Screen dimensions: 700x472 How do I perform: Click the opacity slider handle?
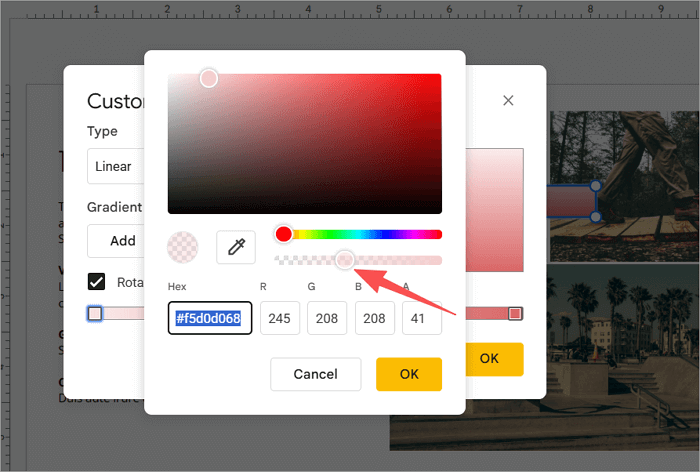[x=345, y=260]
